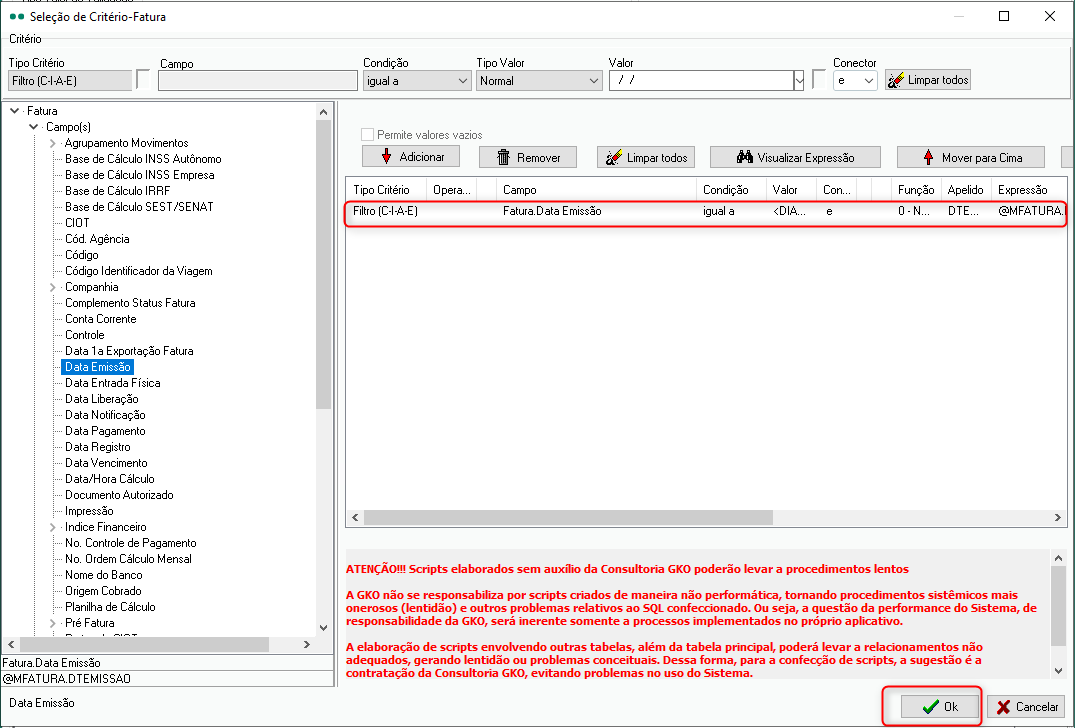Click the Visualizar Expressão button
Image resolution: width=1075 pixels, height=728 pixels.
[x=795, y=157]
